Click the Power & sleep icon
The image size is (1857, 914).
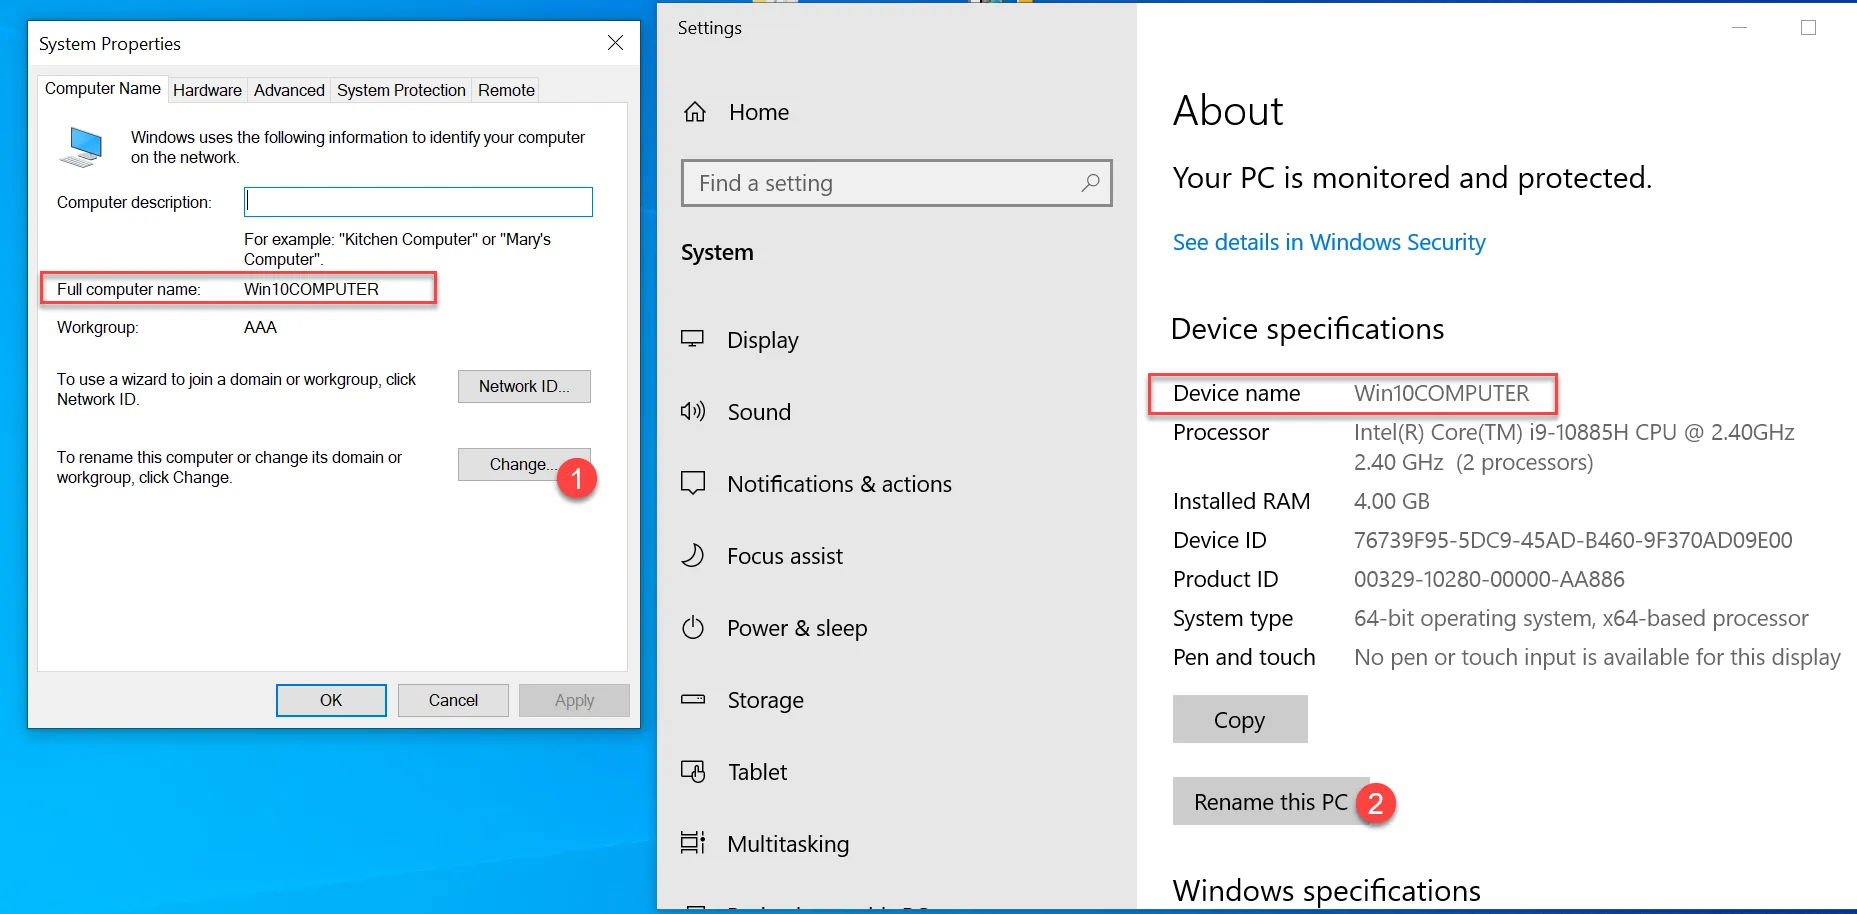coord(693,627)
